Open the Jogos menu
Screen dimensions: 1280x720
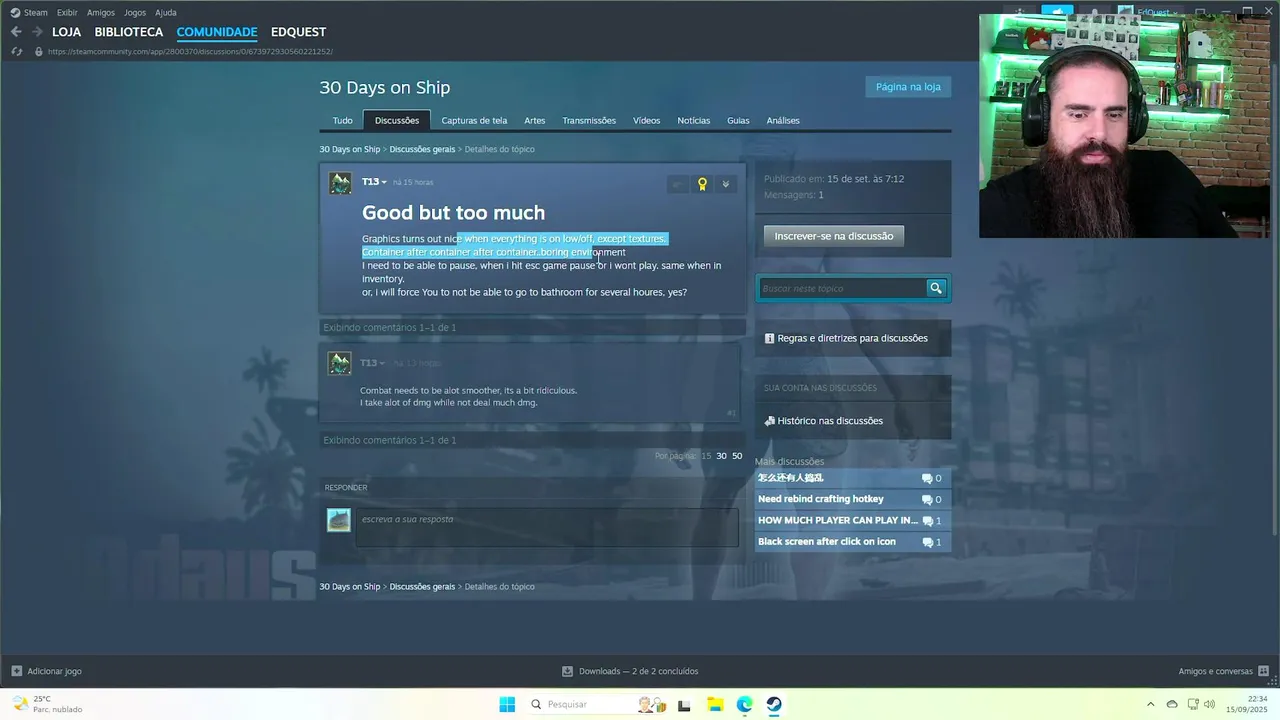click(135, 12)
